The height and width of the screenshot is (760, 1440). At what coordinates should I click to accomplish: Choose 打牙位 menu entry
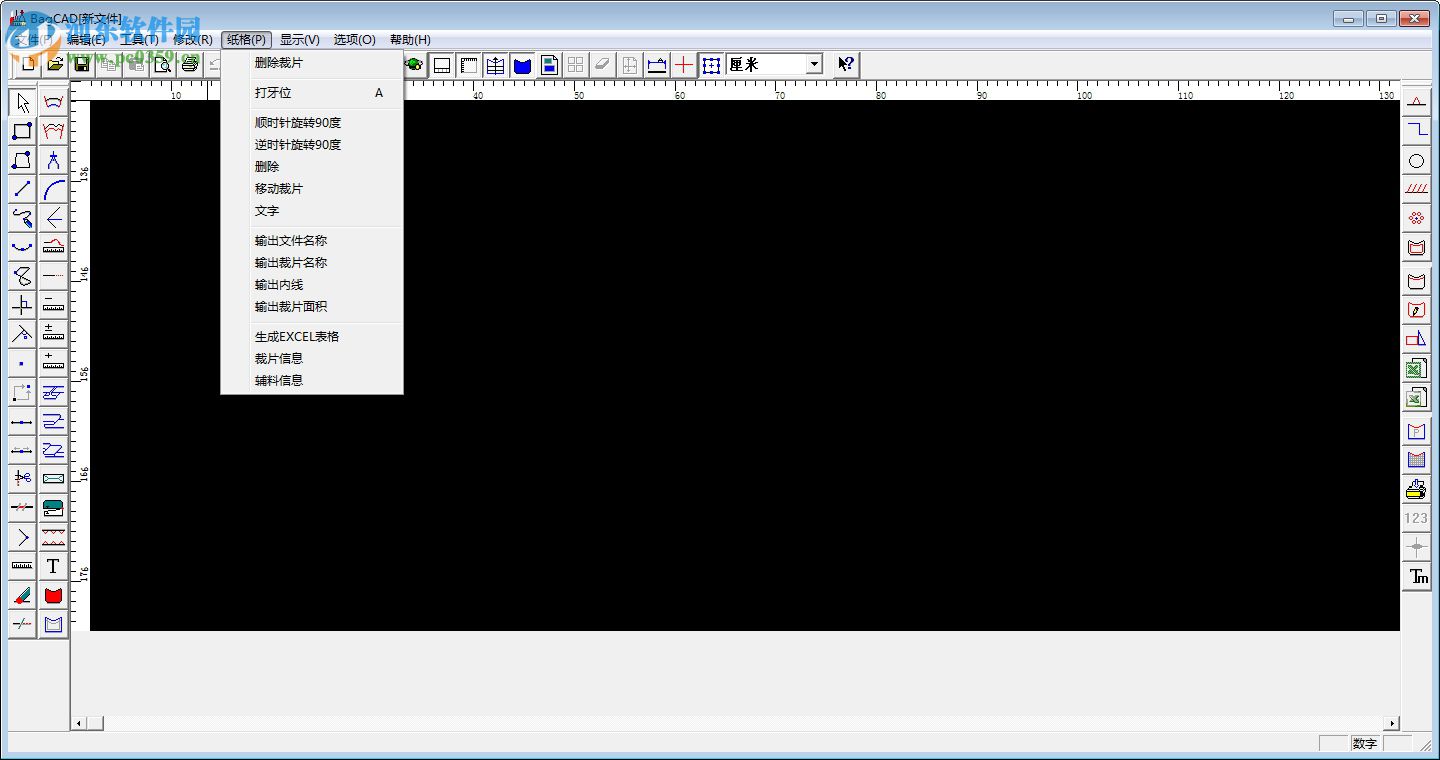tap(312, 93)
